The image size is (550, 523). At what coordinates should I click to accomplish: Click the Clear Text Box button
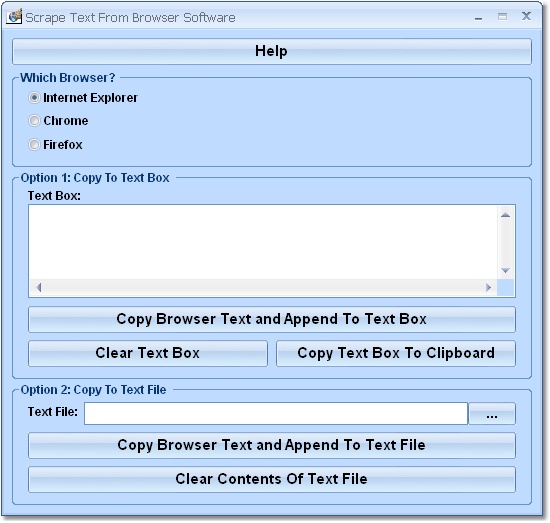(148, 353)
